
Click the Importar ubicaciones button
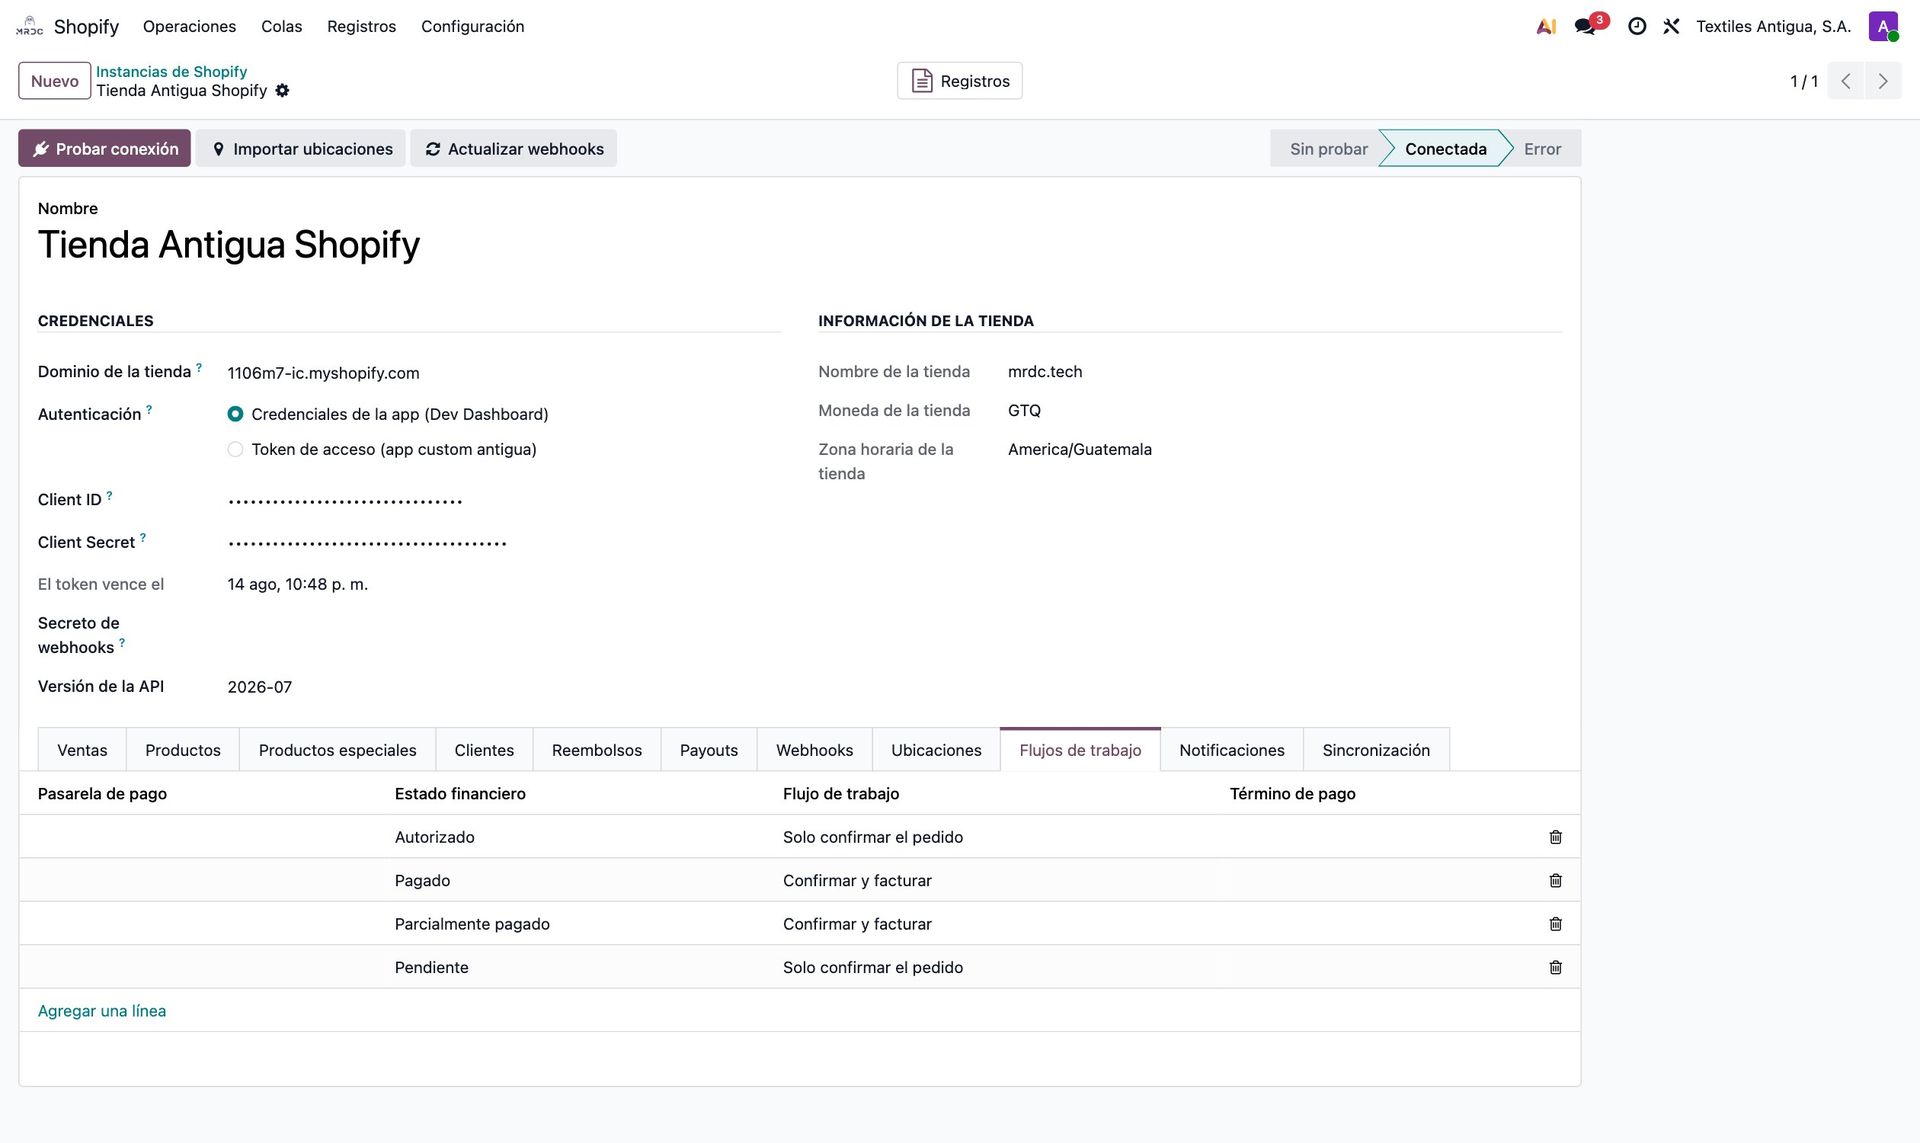301,148
